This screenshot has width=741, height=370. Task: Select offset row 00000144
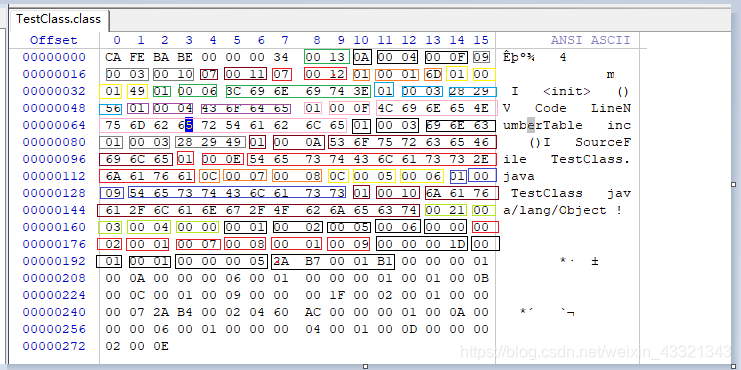[54, 210]
